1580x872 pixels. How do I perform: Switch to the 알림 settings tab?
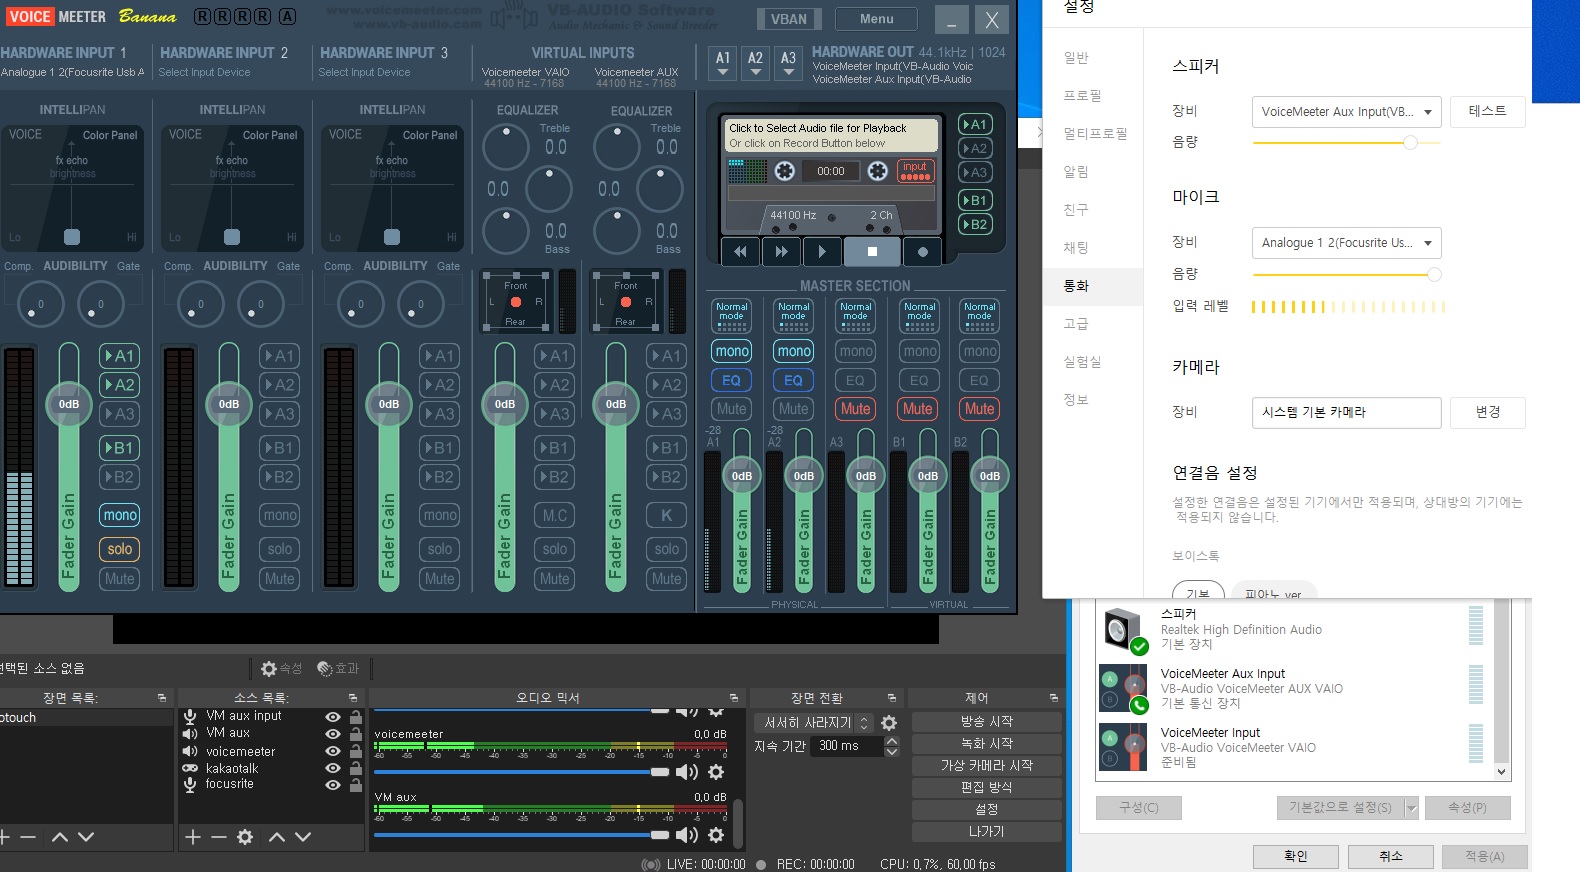click(x=1076, y=172)
